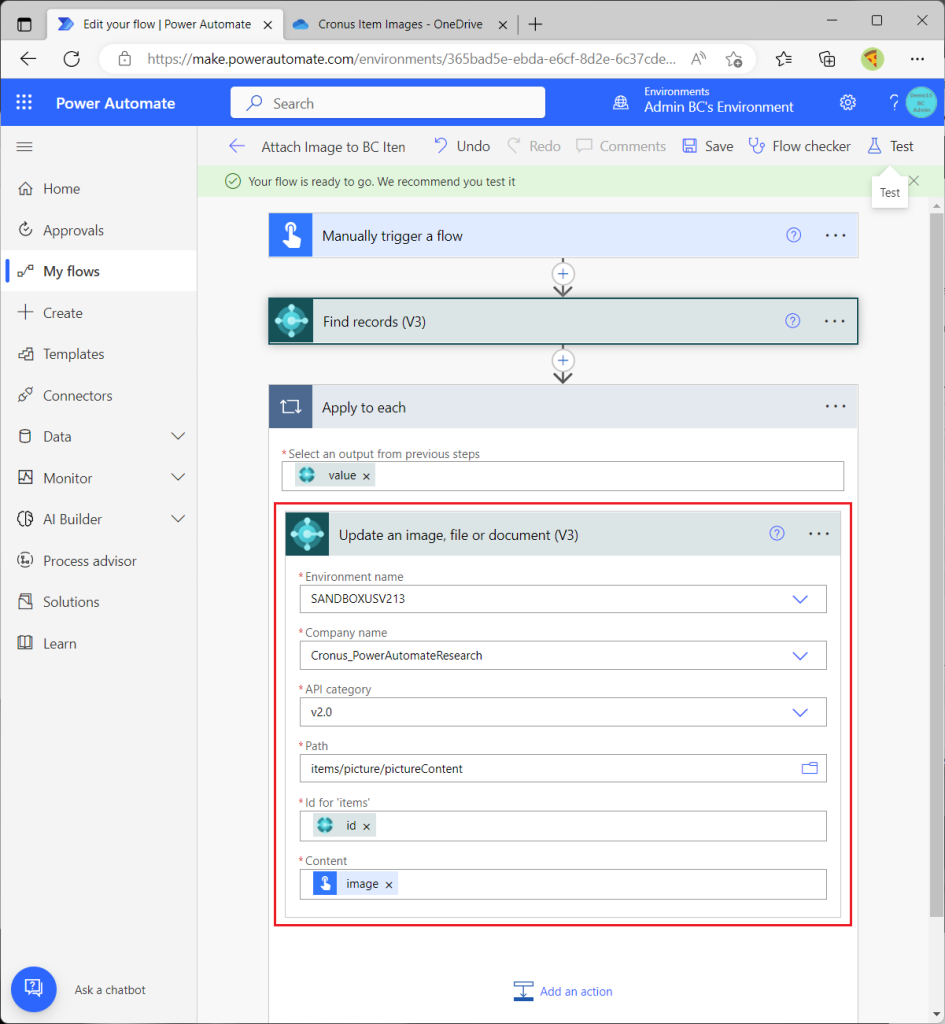
Task: Click the vertical scrollbar of flow canvas
Action: point(937,565)
